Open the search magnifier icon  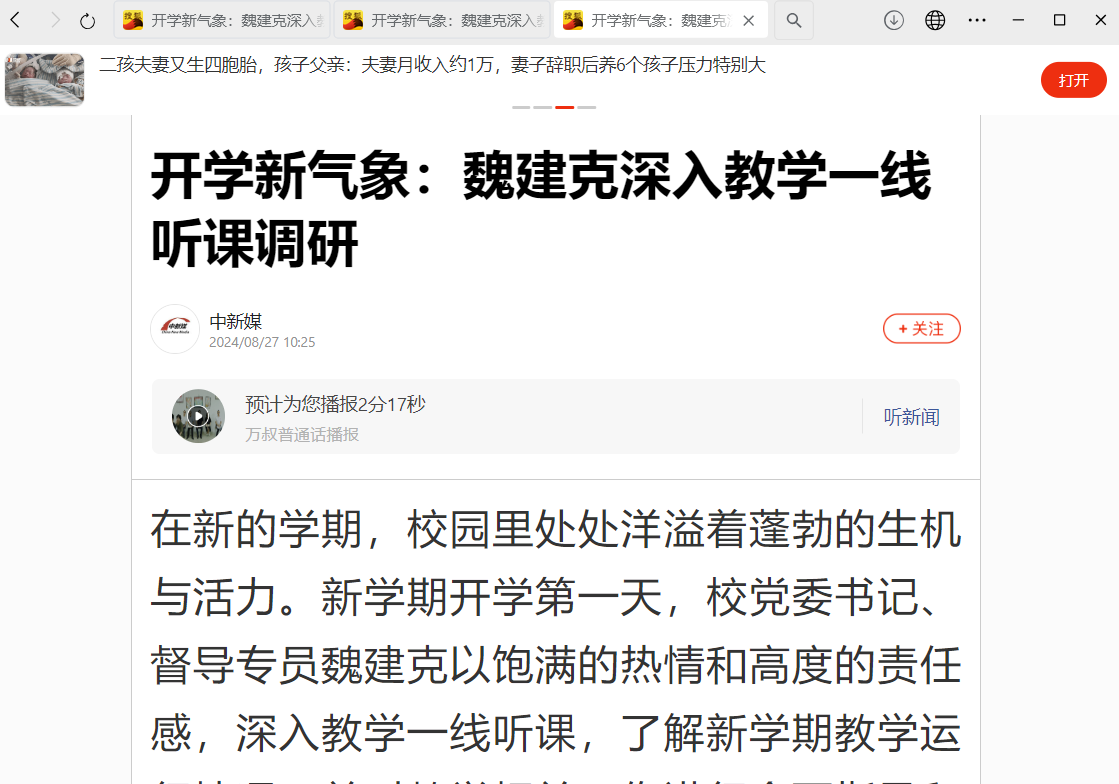(794, 21)
